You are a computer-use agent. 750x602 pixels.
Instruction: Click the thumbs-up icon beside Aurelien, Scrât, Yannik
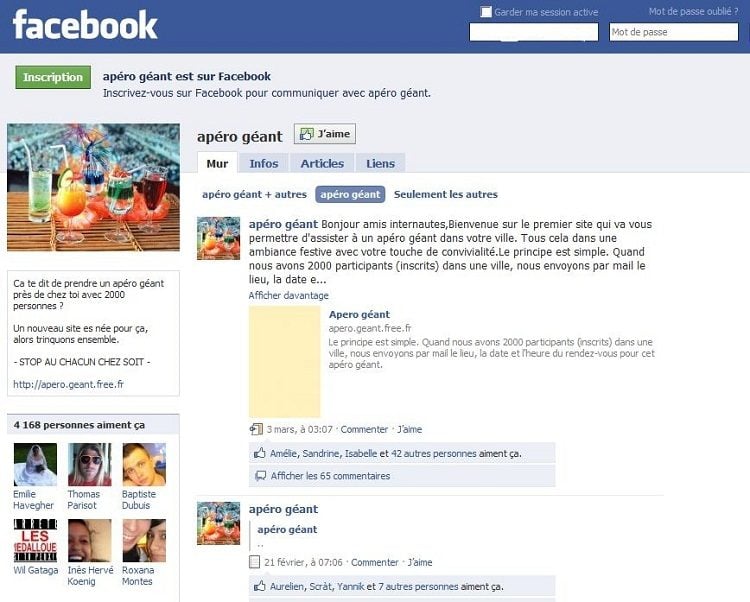[x=260, y=586]
